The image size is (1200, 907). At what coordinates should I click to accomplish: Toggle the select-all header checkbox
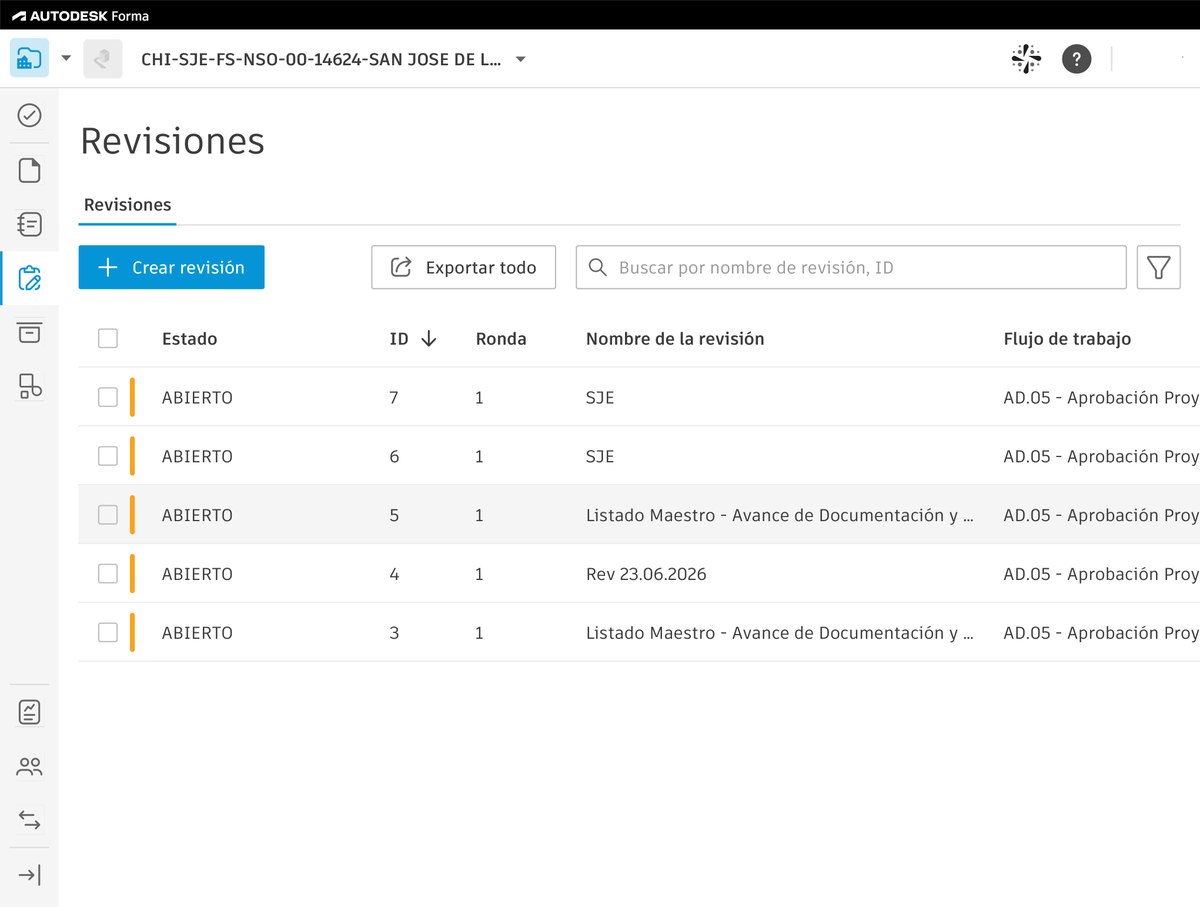click(x=108, y=339)
